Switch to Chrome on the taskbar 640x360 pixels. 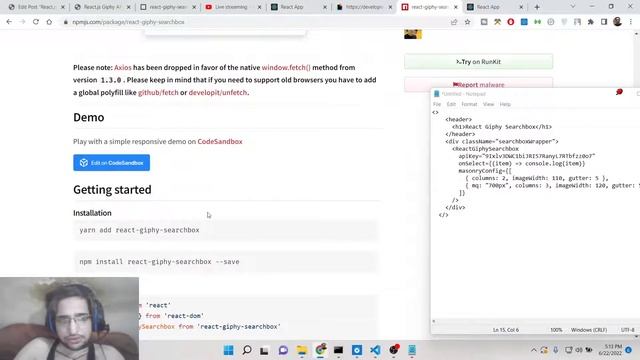tap(320, 350)
